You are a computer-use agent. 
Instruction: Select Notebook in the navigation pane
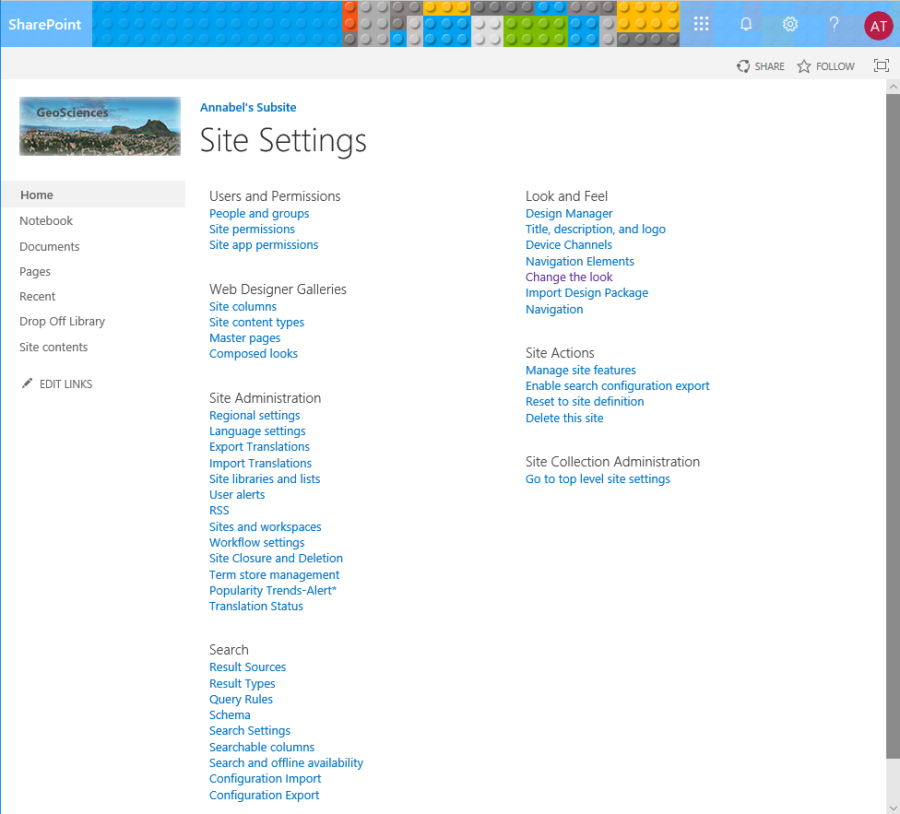pos(45,220)
